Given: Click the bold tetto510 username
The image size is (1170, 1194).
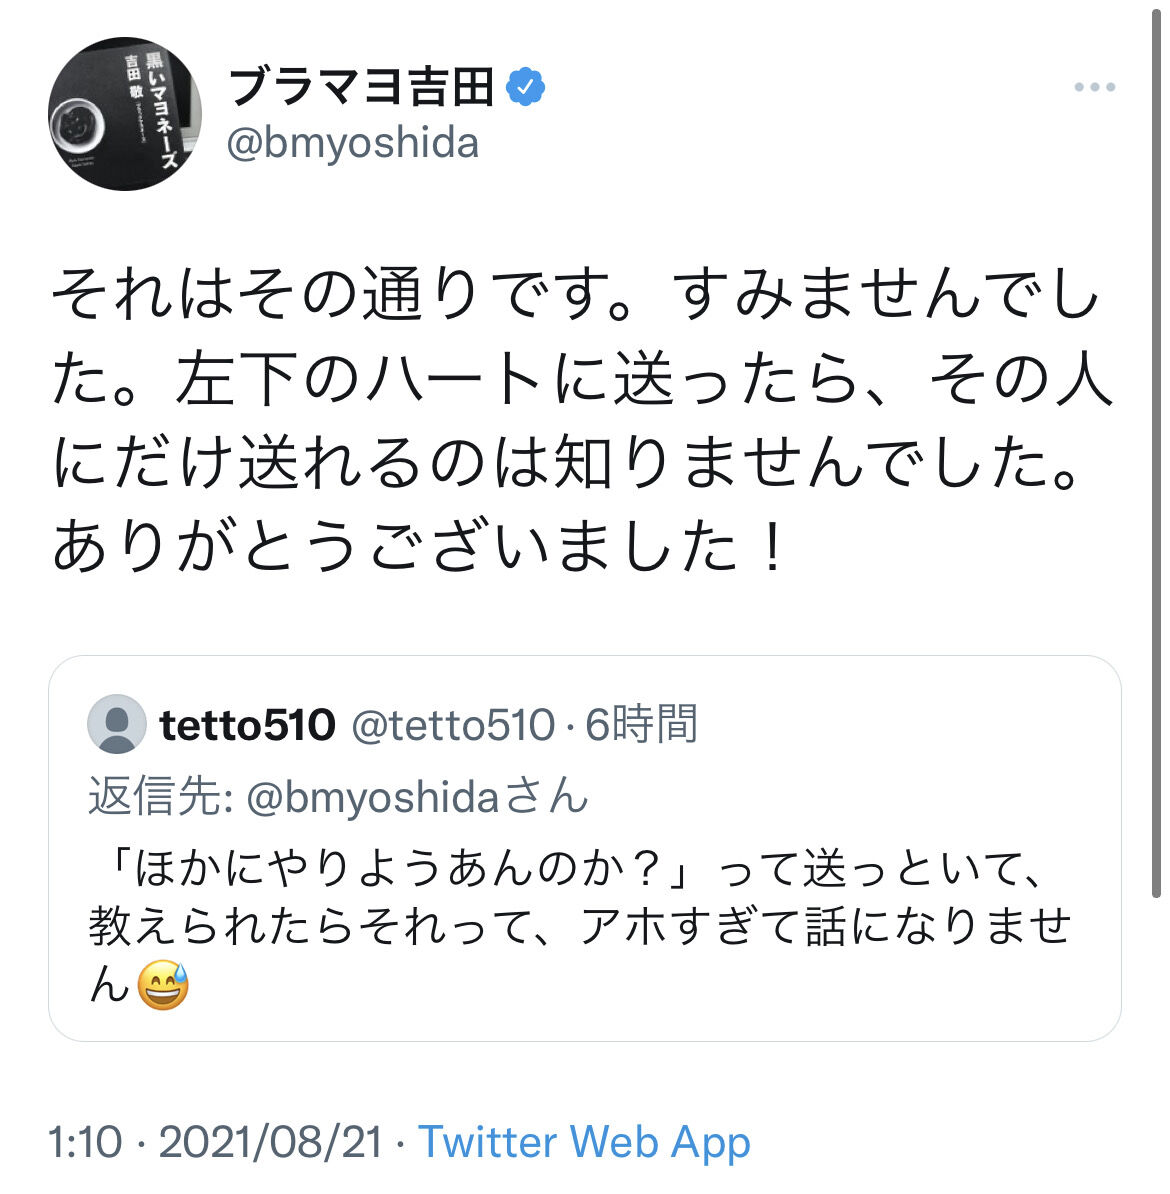Looking at the screenshot, I should [x=247, y=724].
